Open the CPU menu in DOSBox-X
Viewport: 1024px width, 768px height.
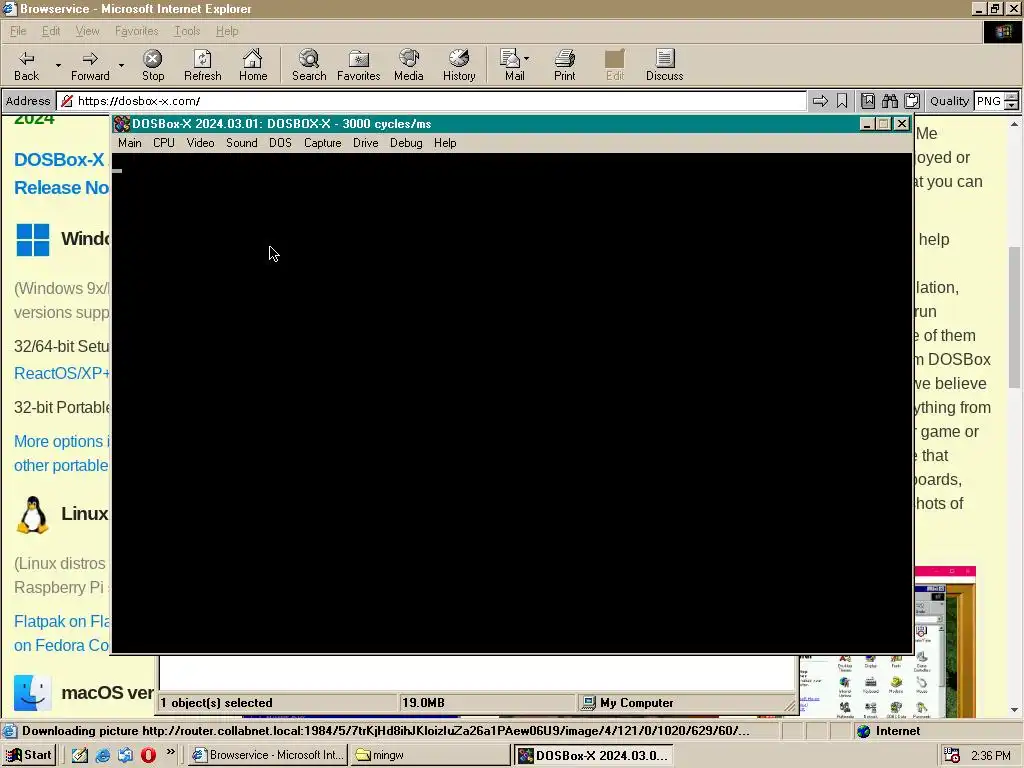click(164, 143)
